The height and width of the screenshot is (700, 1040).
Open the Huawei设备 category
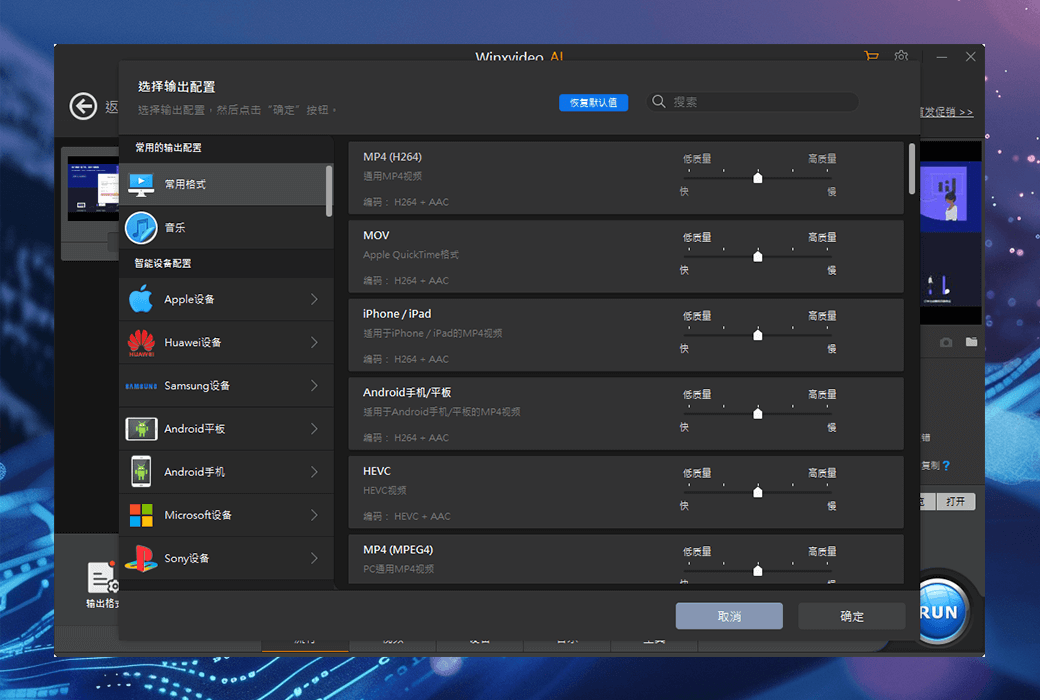(226, 342)
